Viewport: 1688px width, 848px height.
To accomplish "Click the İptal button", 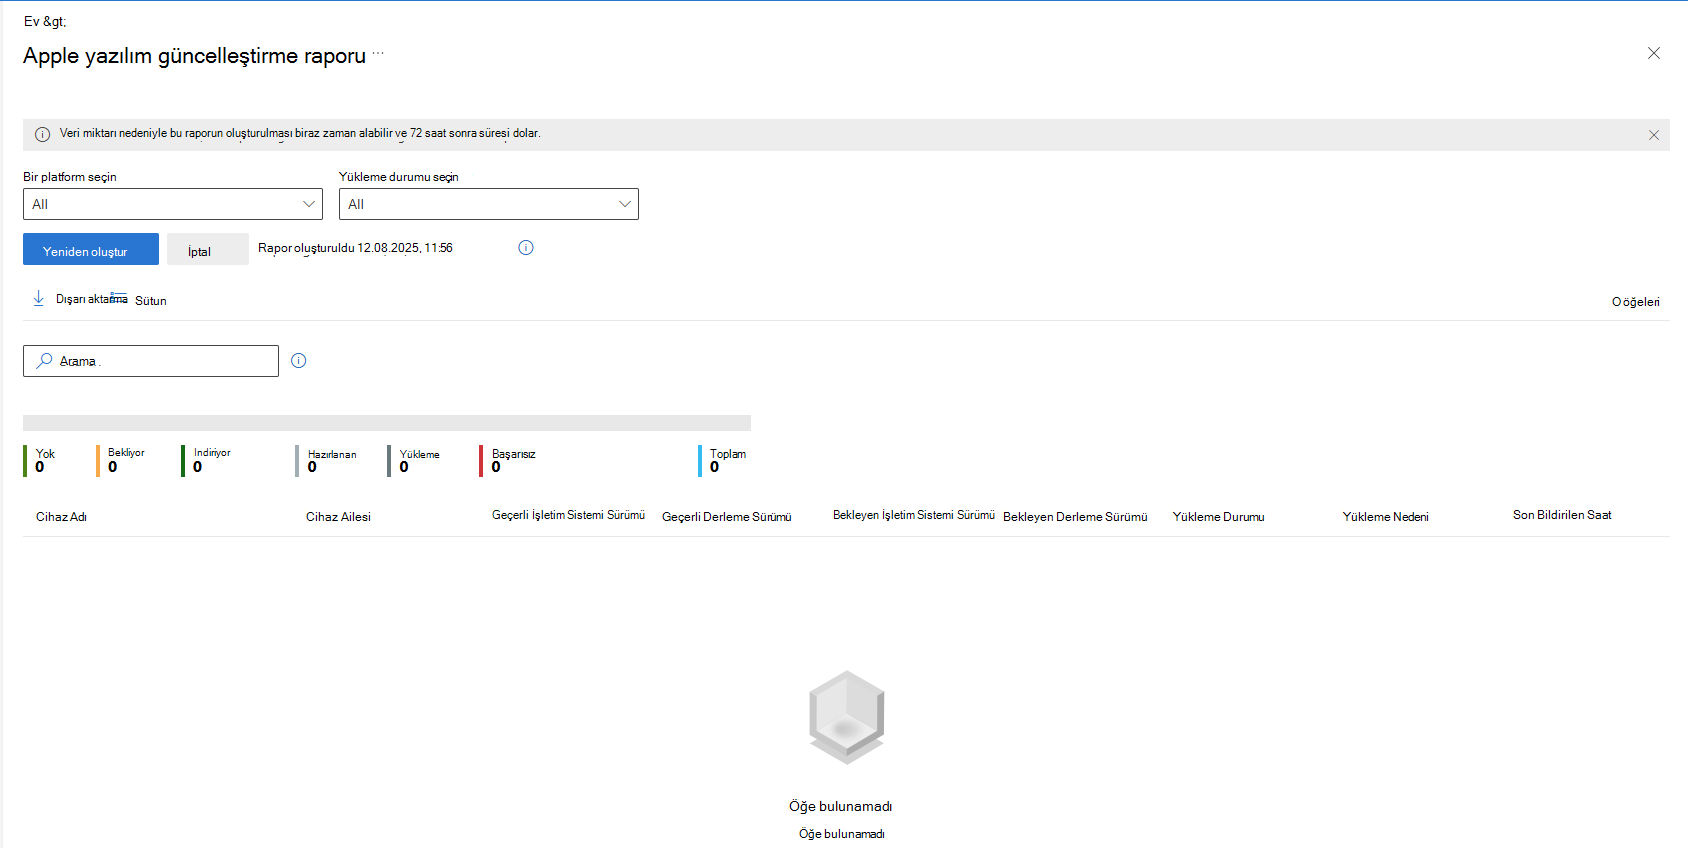I will (208, 249).
